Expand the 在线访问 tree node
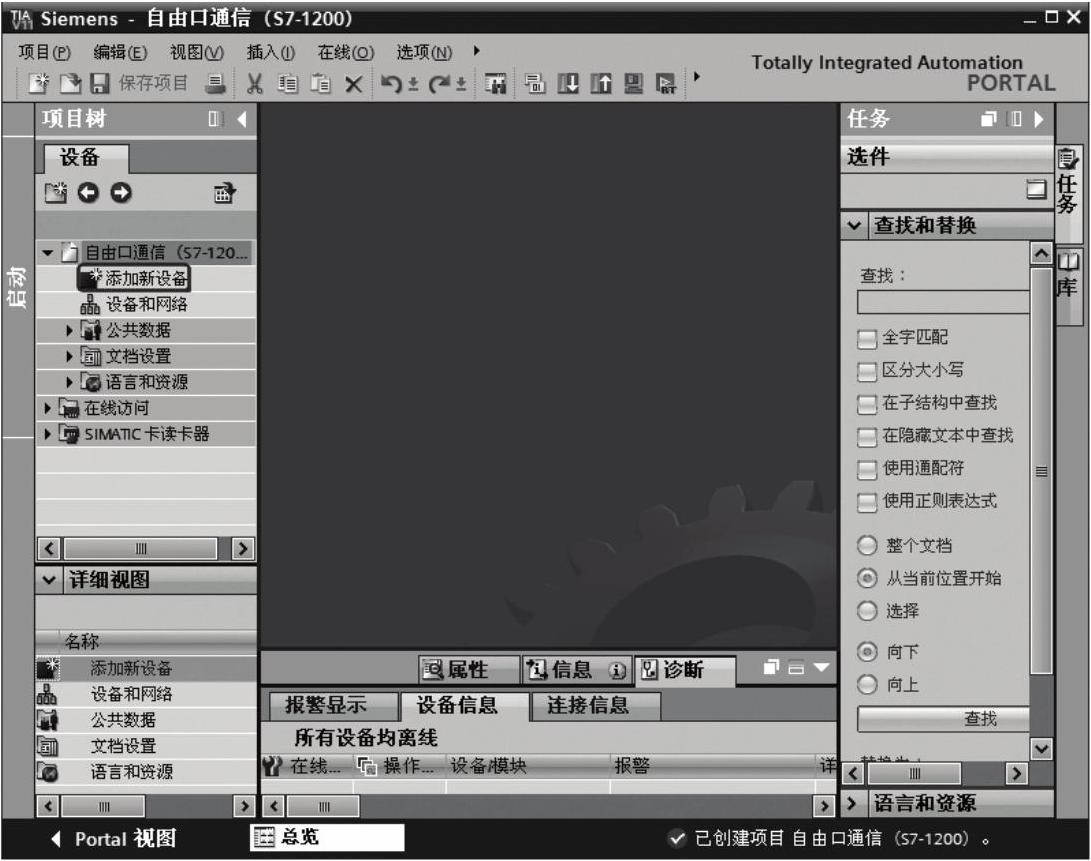This screenshot has width=1091, height=861. click(47, 408)
